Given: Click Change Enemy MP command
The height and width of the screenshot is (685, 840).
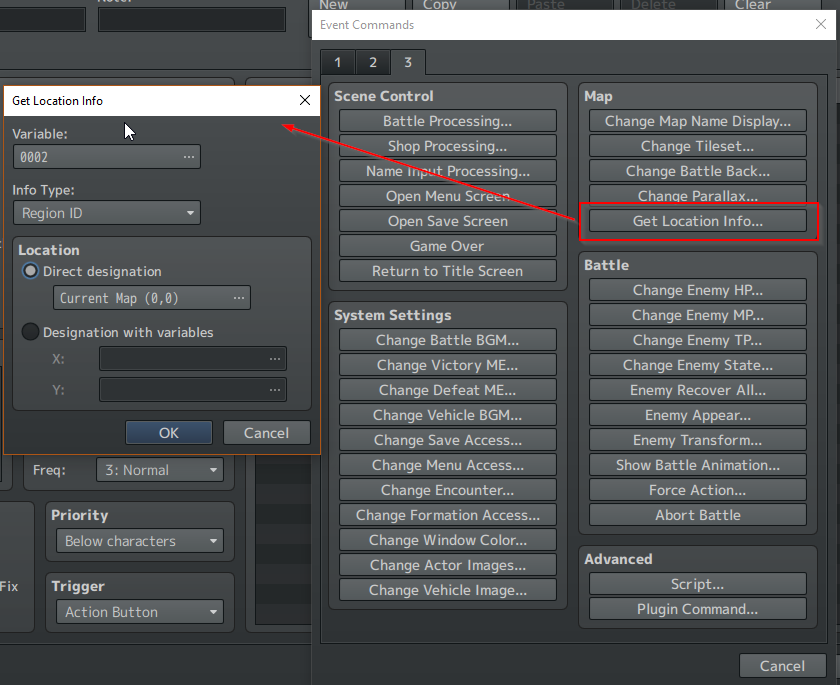Looking at the screenshot, I should (x=698, y=315).
